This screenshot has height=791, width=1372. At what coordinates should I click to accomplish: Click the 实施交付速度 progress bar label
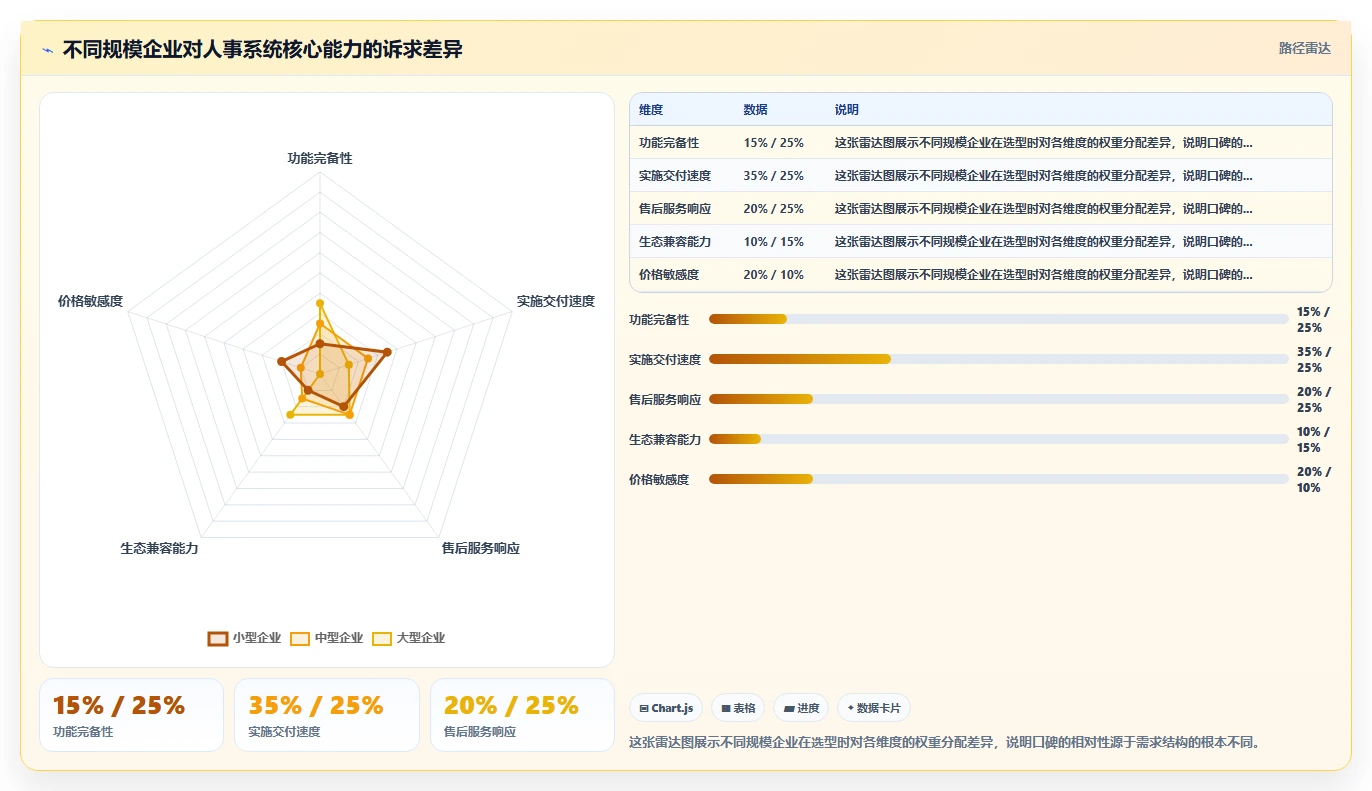tap(665, 360)
